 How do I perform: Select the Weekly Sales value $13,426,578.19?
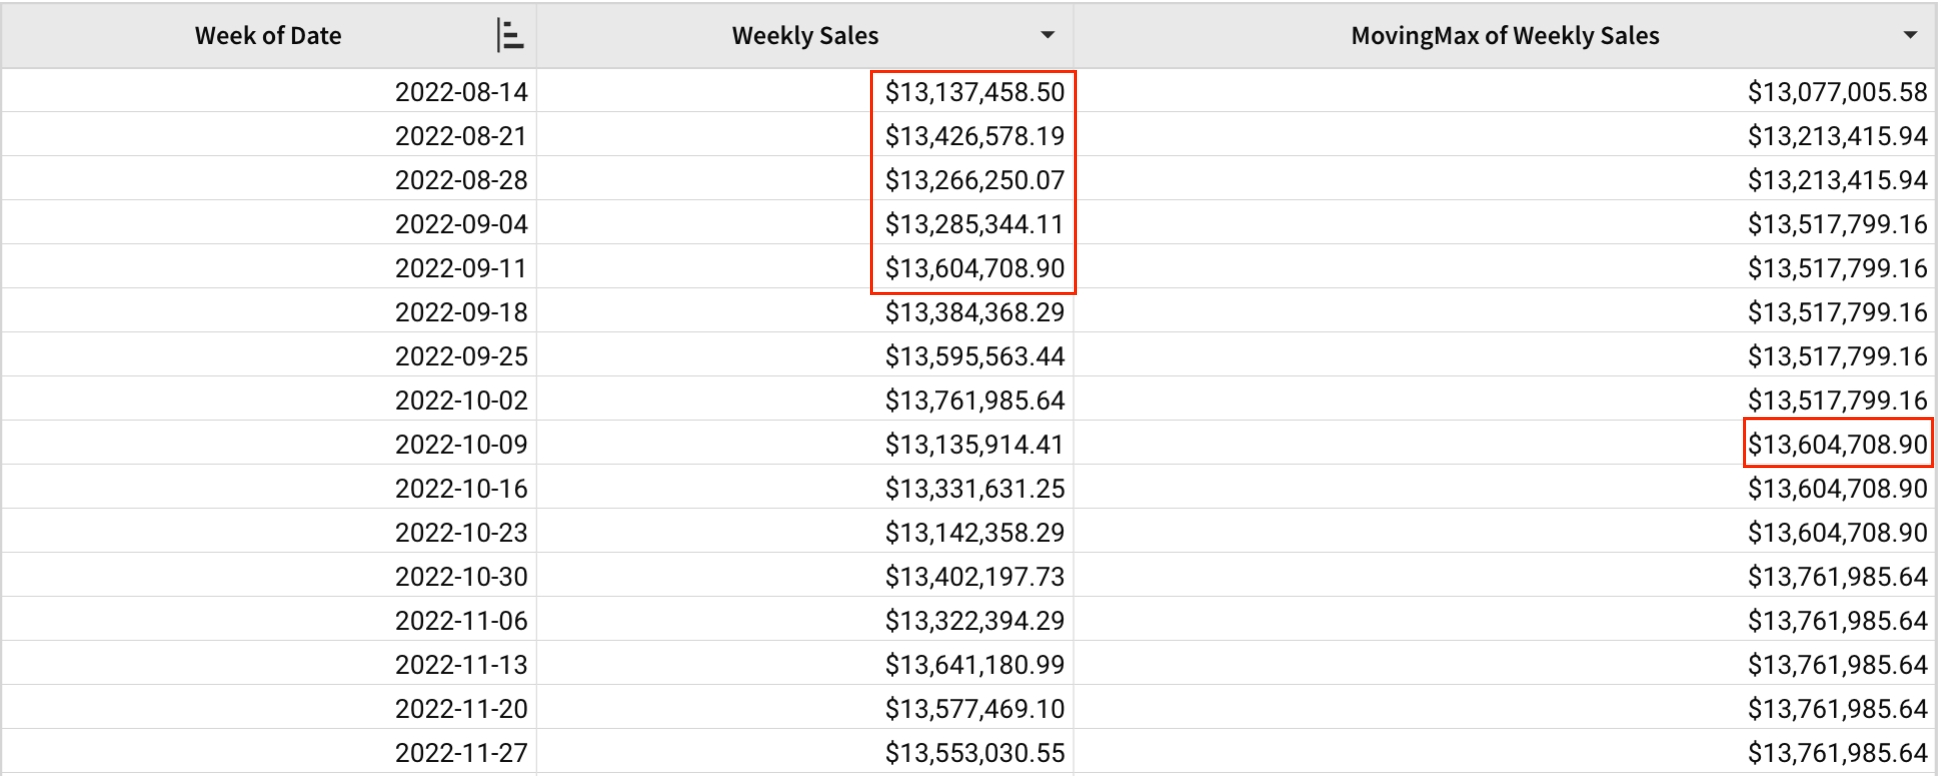click(974, 136)
